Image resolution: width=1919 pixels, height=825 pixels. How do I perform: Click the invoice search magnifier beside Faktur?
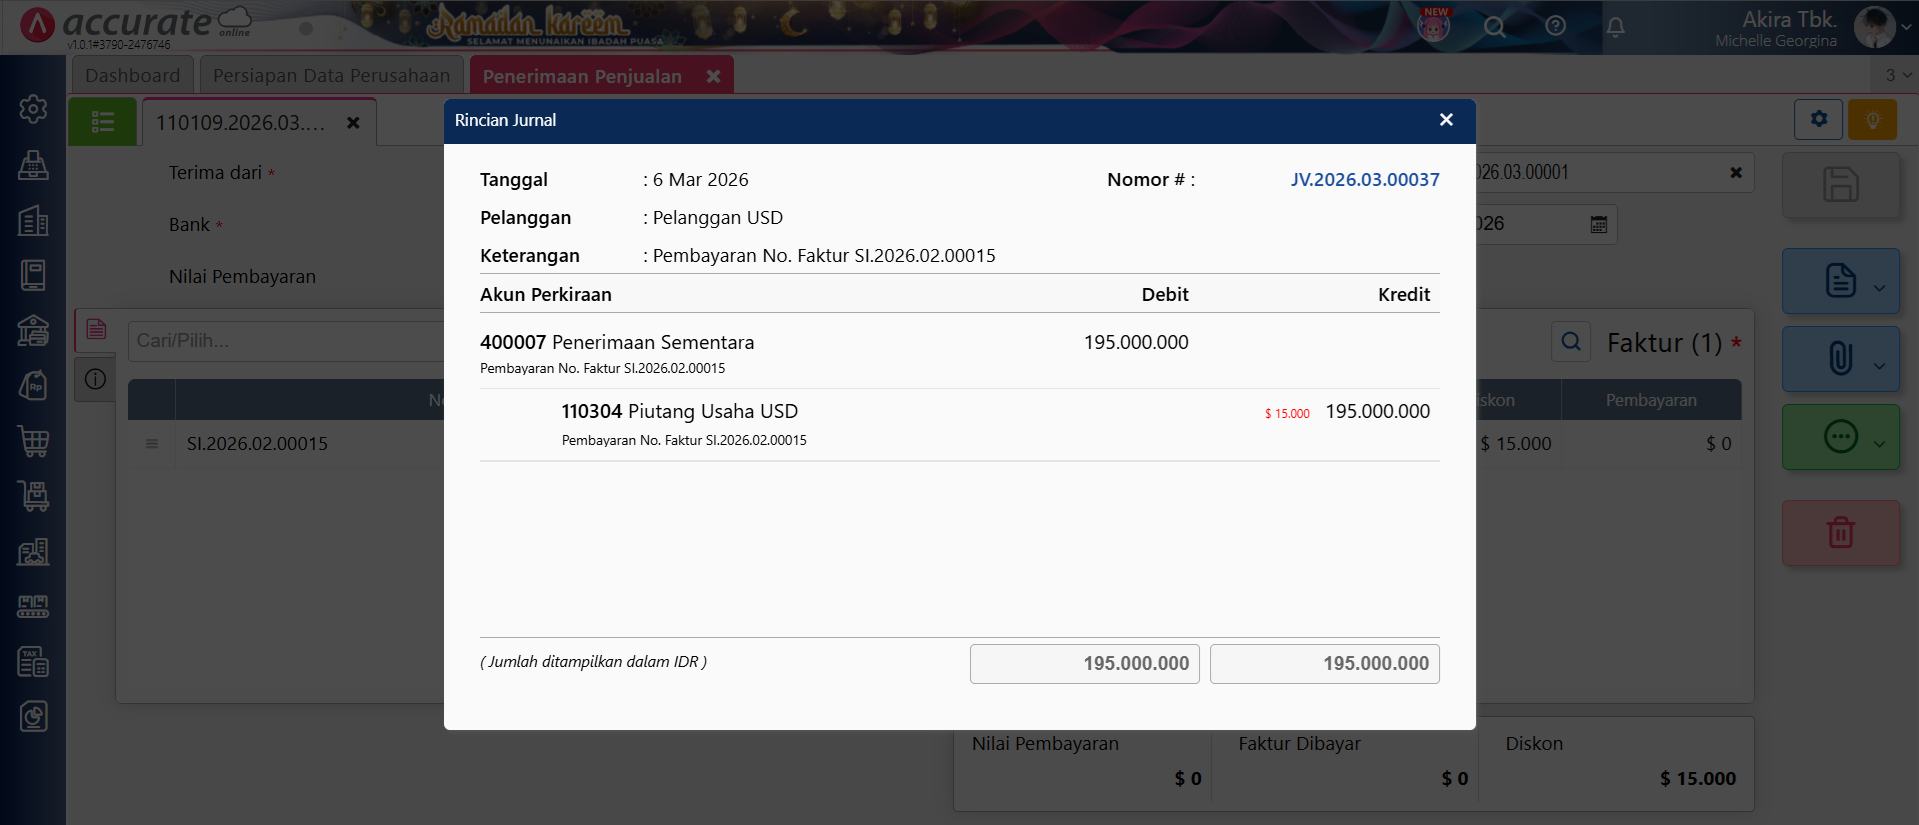(1570, 342)
